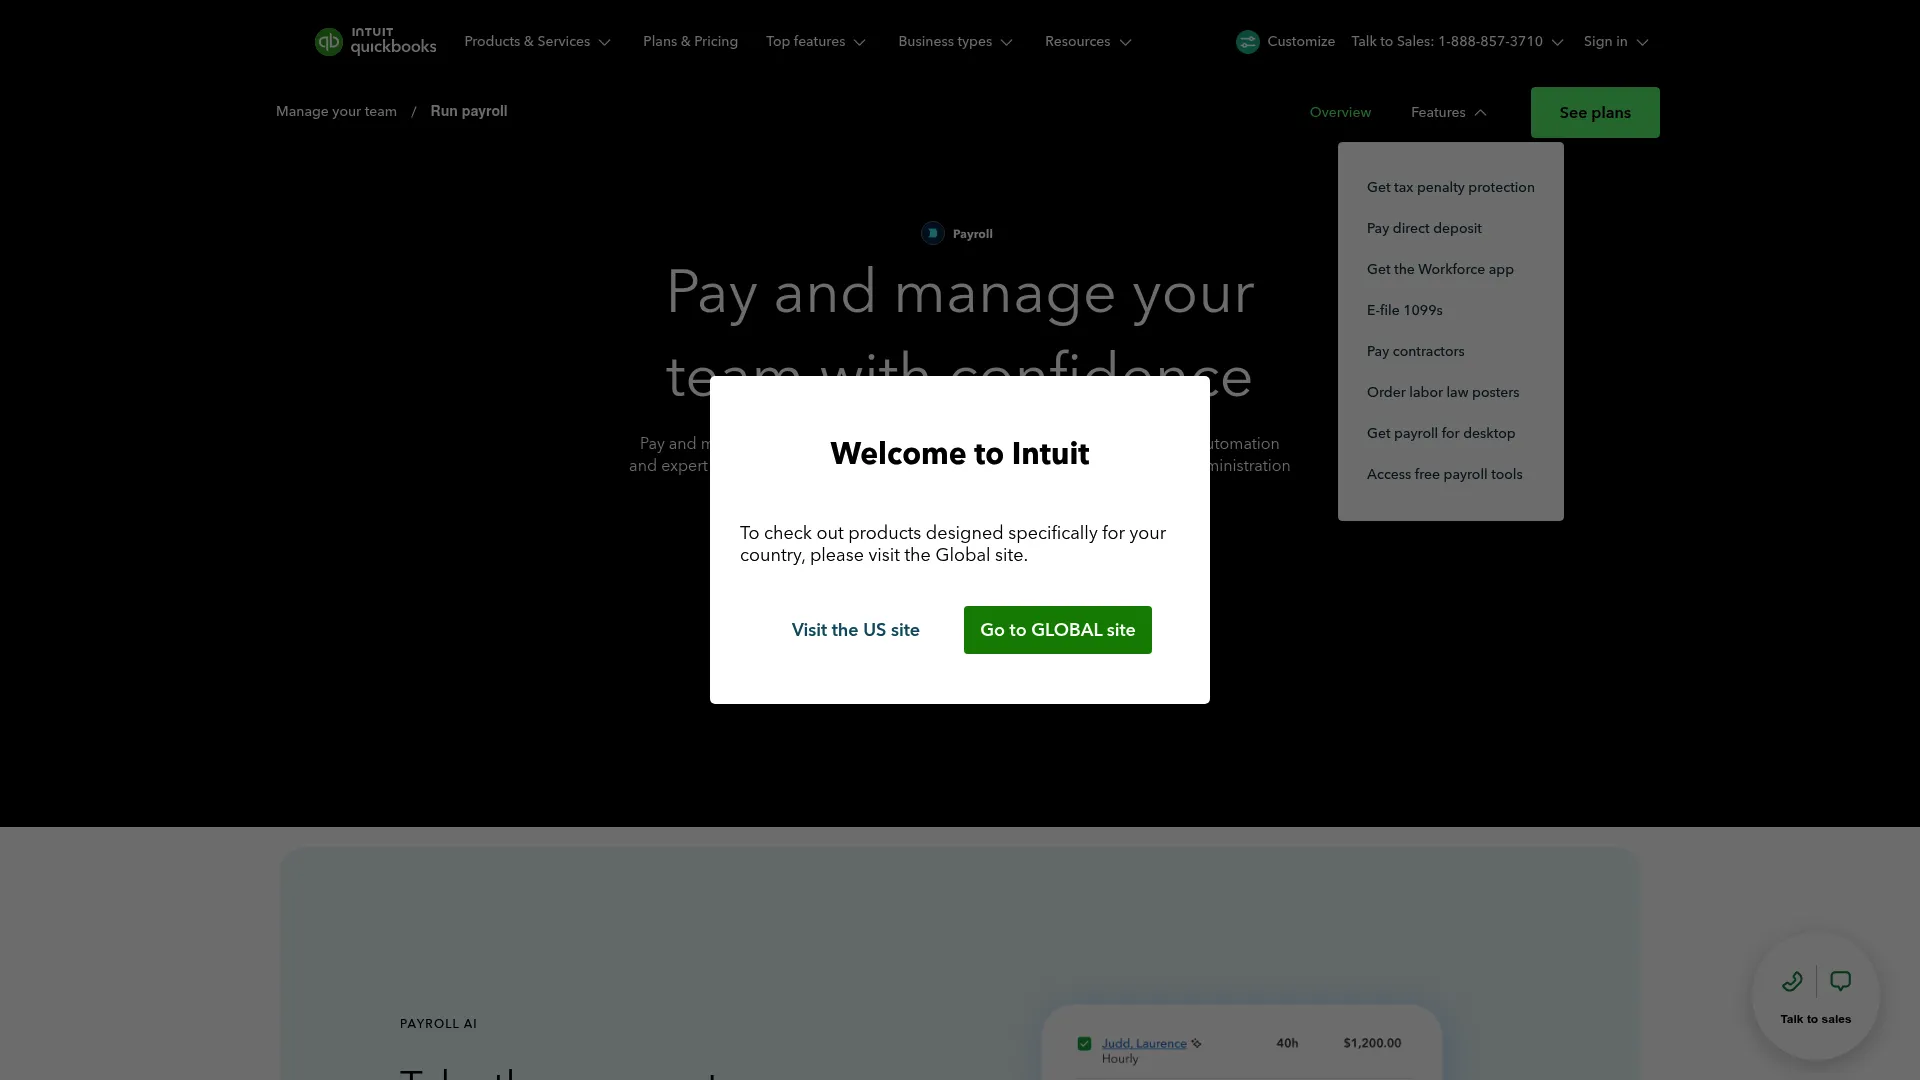The height and width of the screenshot is (1080, 1920).
Task: Go to Manage your team breadcrumb
Action: (336, 111)
